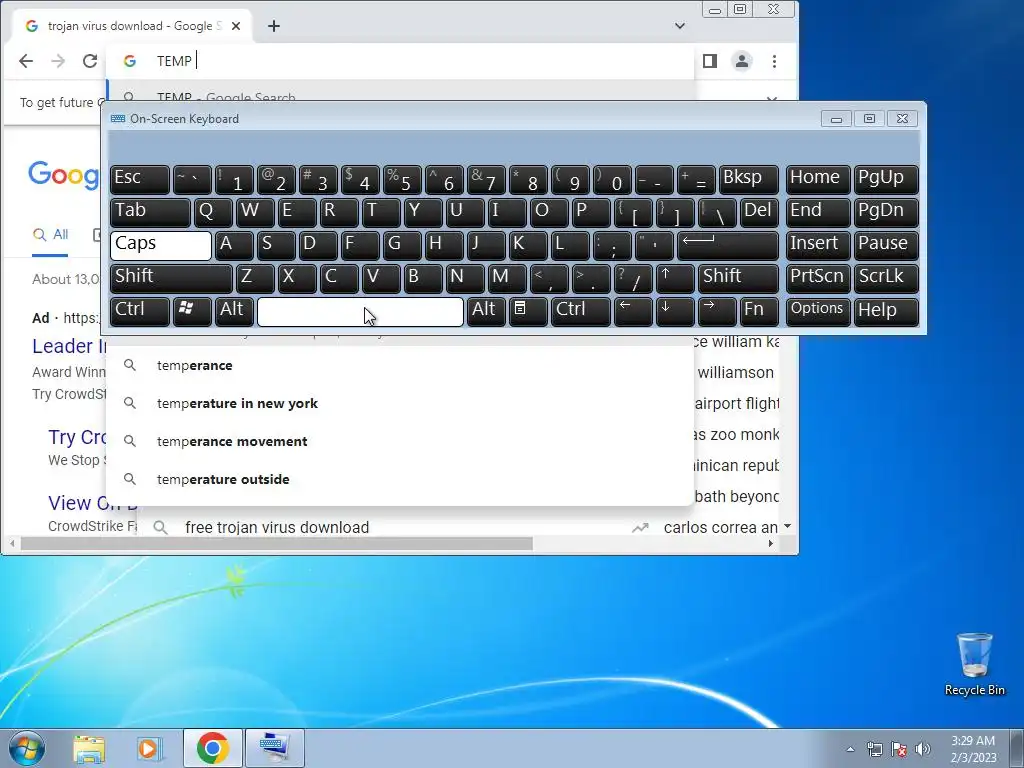Open the Action Center flag icon

tap(899, 749)
